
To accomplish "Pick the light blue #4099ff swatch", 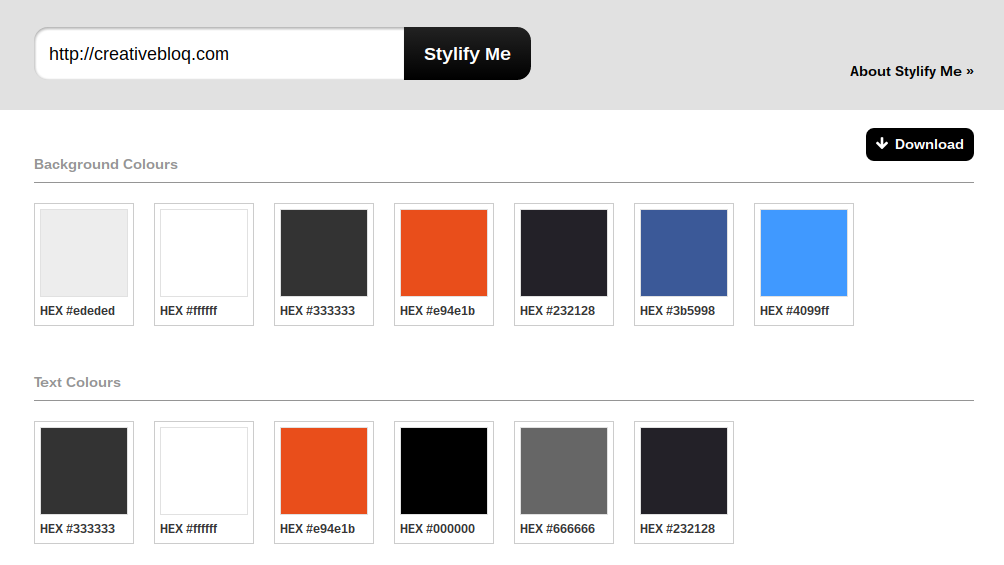I will click(804, 253).
